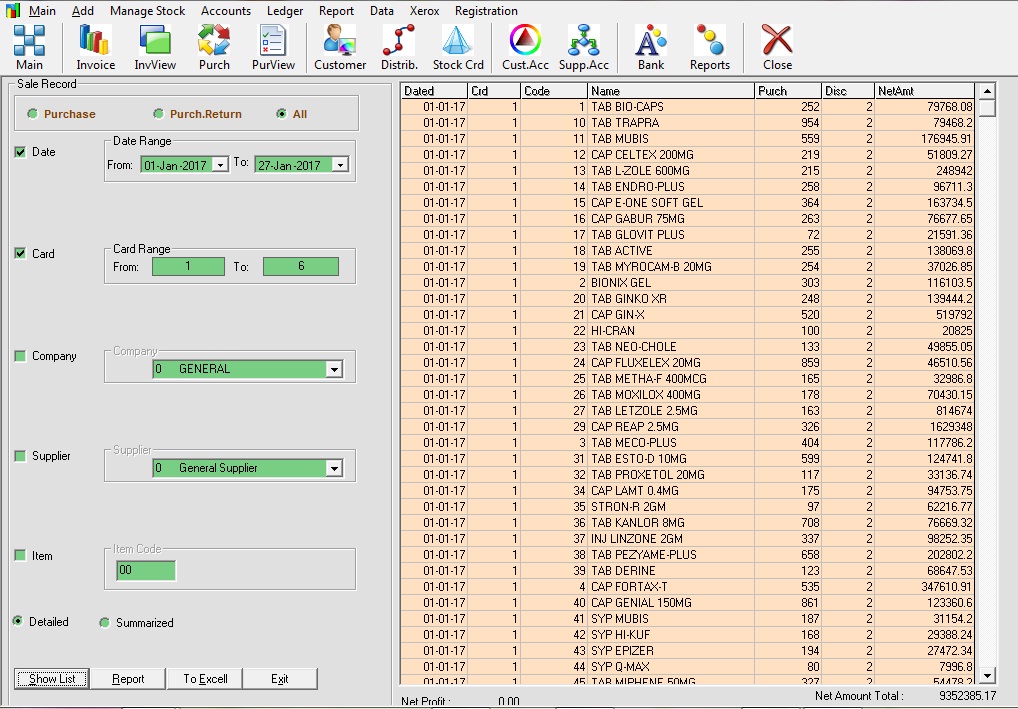
Task: Select the CAP REAP 2.5MG row
Action: point(688,427)
